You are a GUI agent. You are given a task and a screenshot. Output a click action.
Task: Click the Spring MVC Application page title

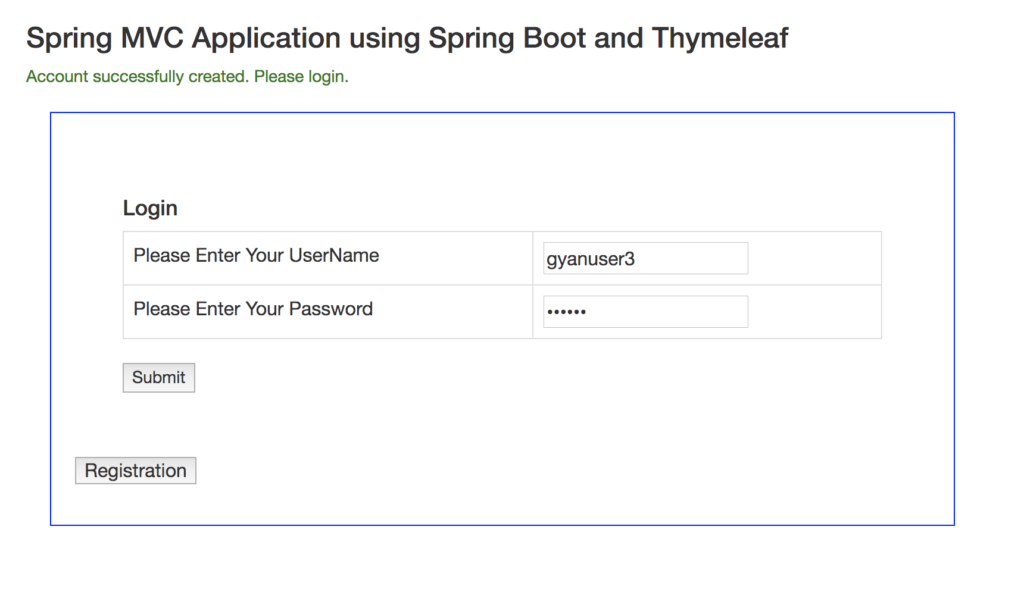coord(407,38)
